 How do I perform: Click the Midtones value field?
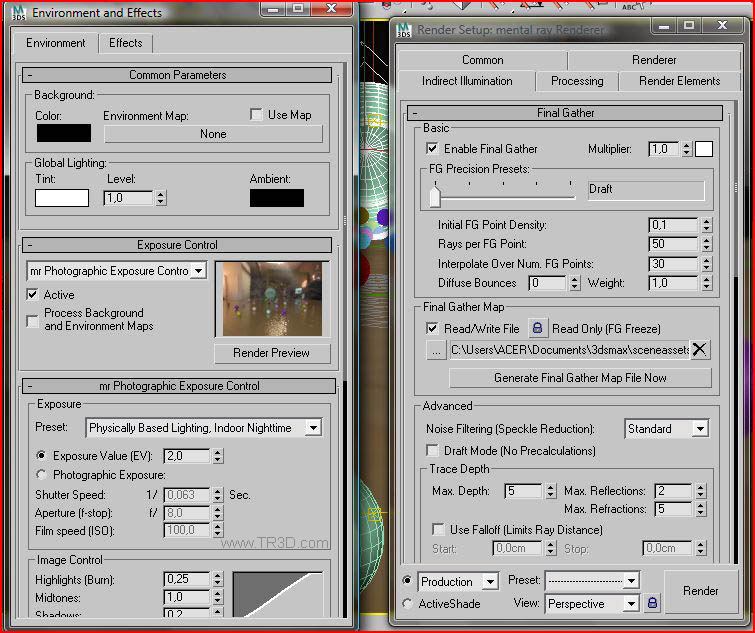[187, 597]
